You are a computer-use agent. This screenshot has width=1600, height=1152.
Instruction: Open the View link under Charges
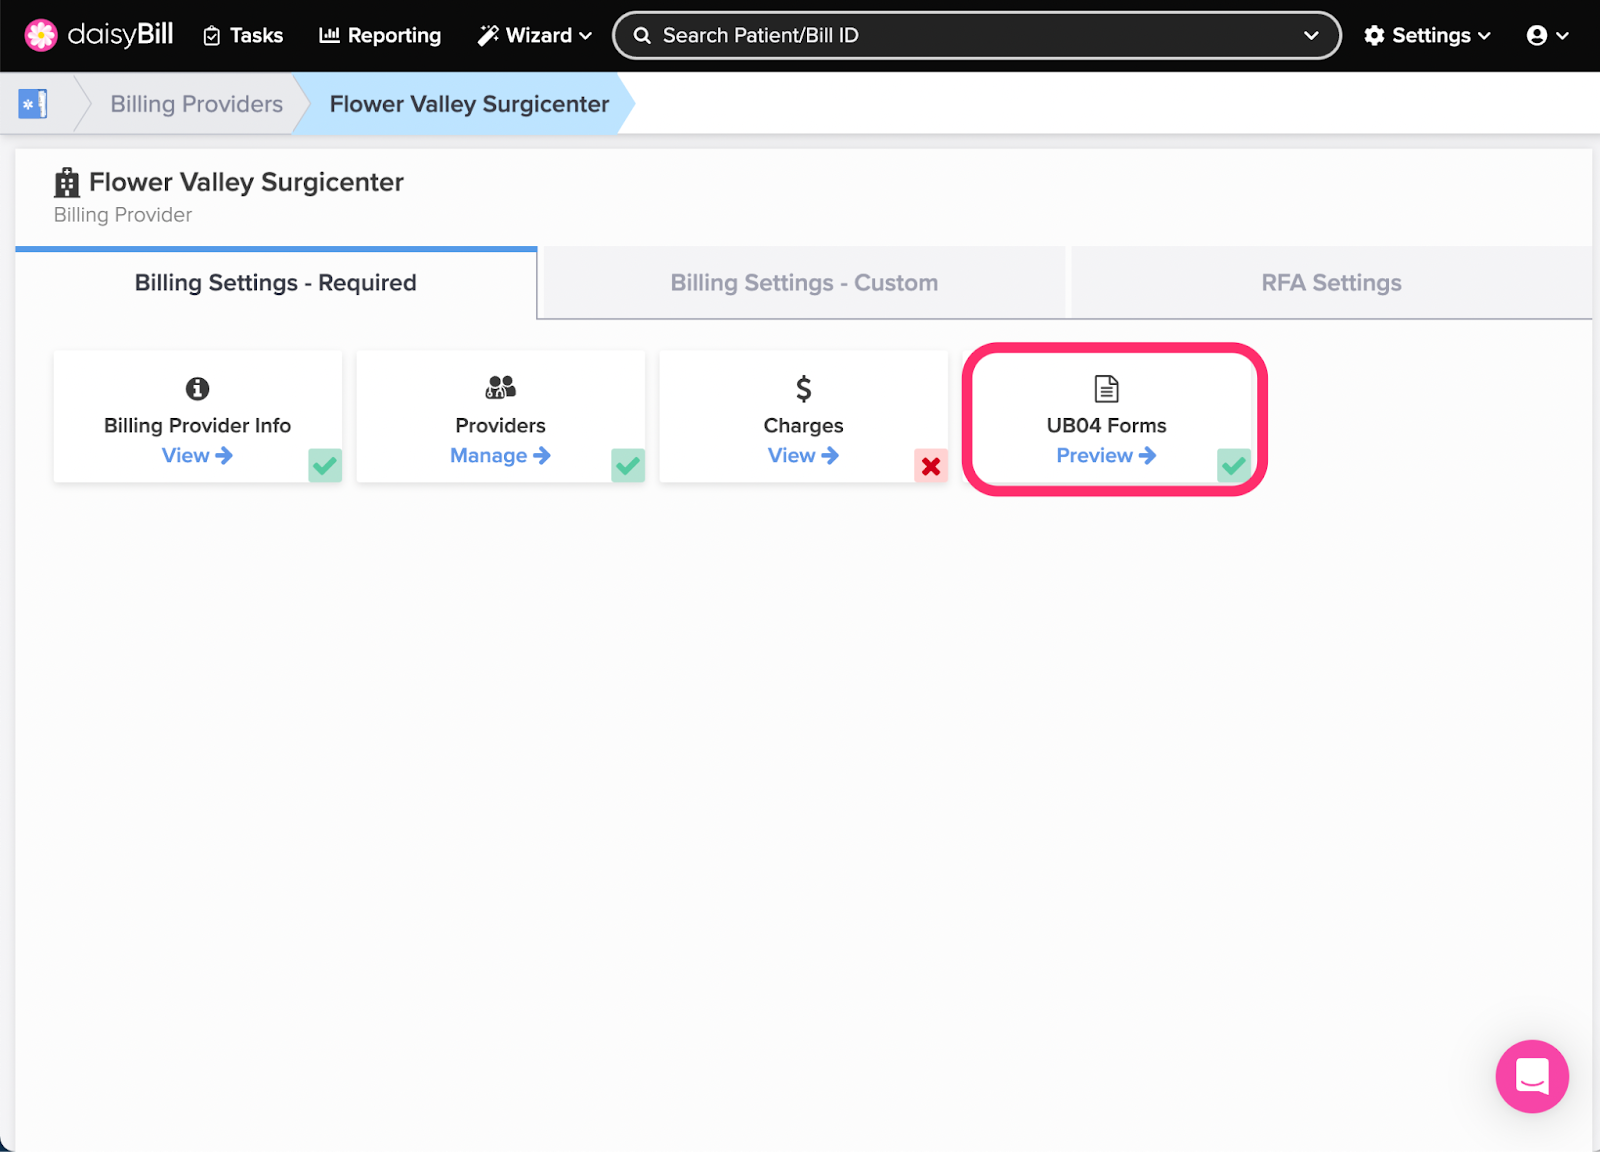(803, 455)
